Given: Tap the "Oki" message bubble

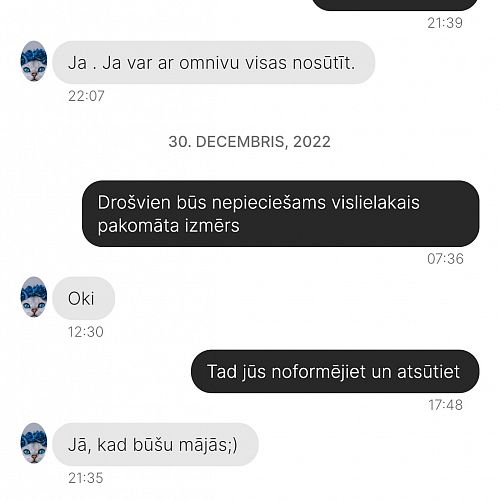Looking at the screenshot, I should coord(84,298).
